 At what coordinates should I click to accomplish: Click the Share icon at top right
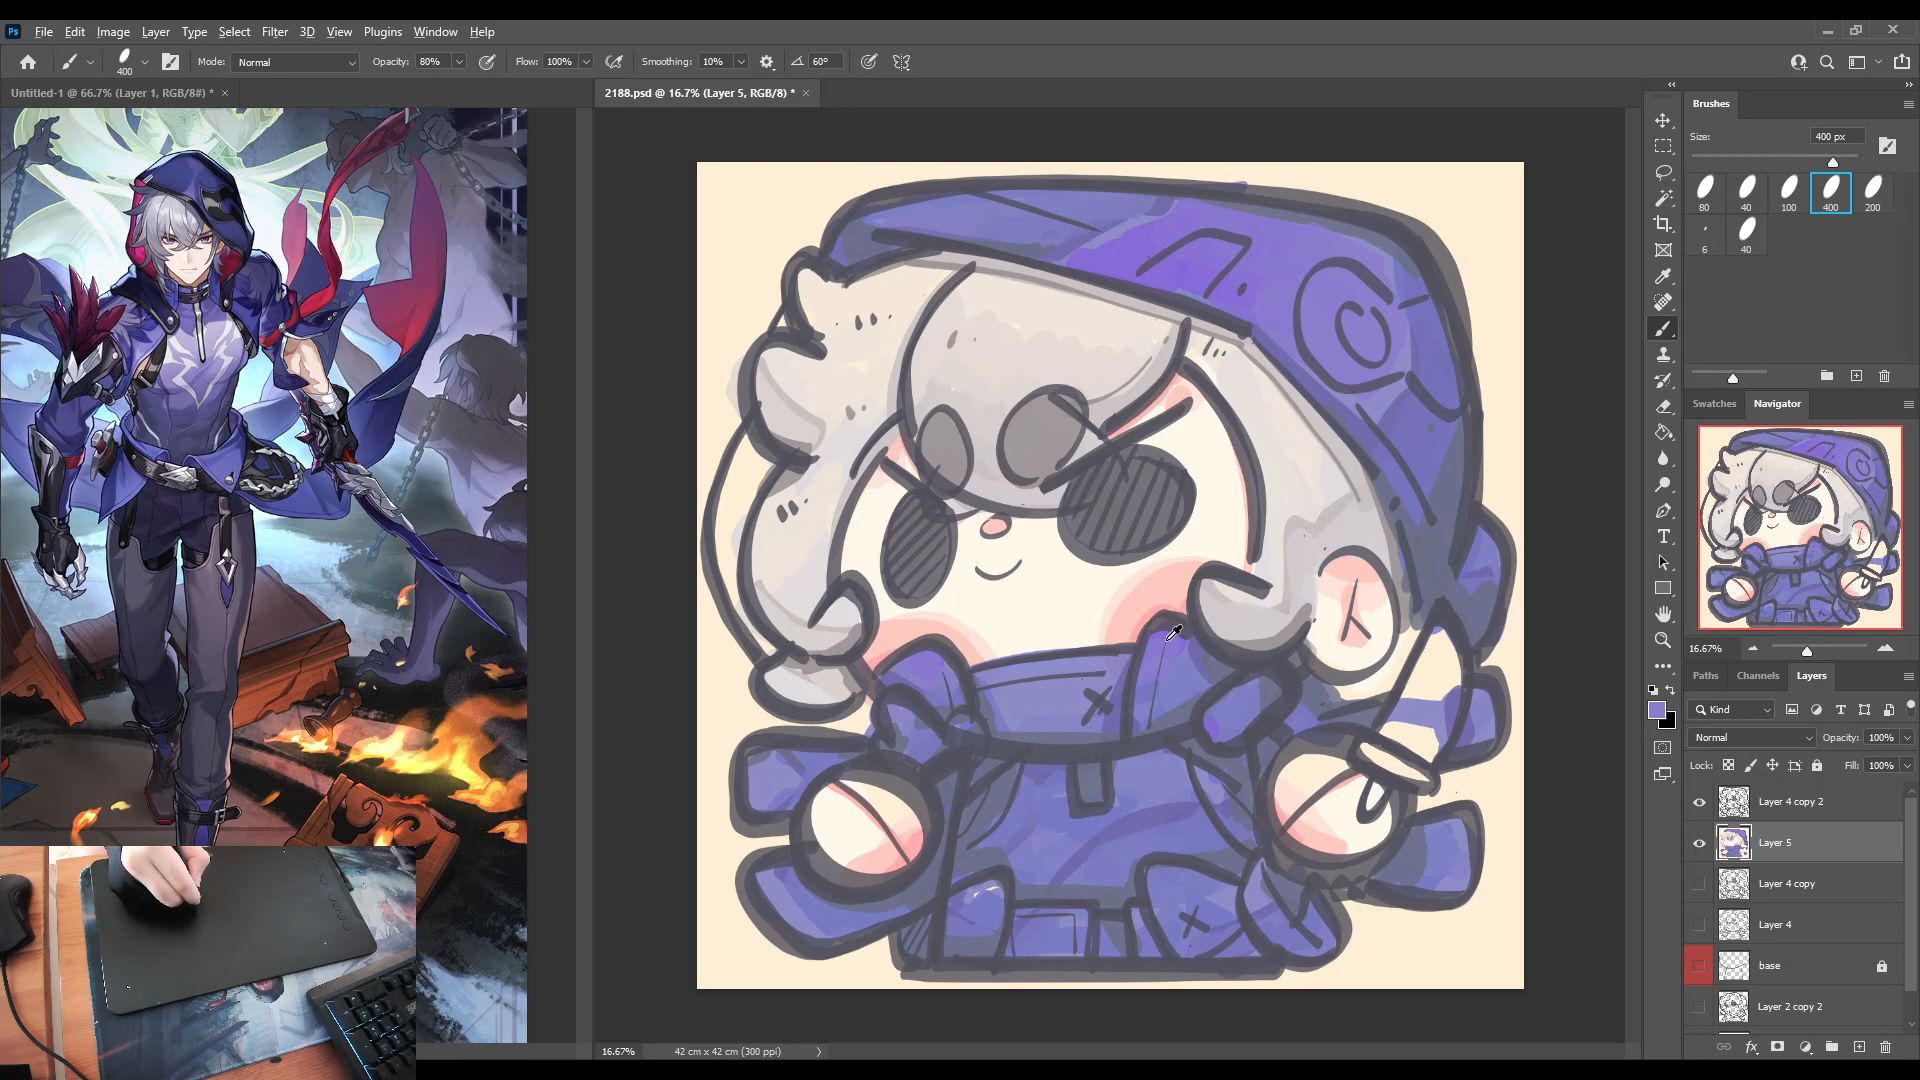tap(1902, 62)
